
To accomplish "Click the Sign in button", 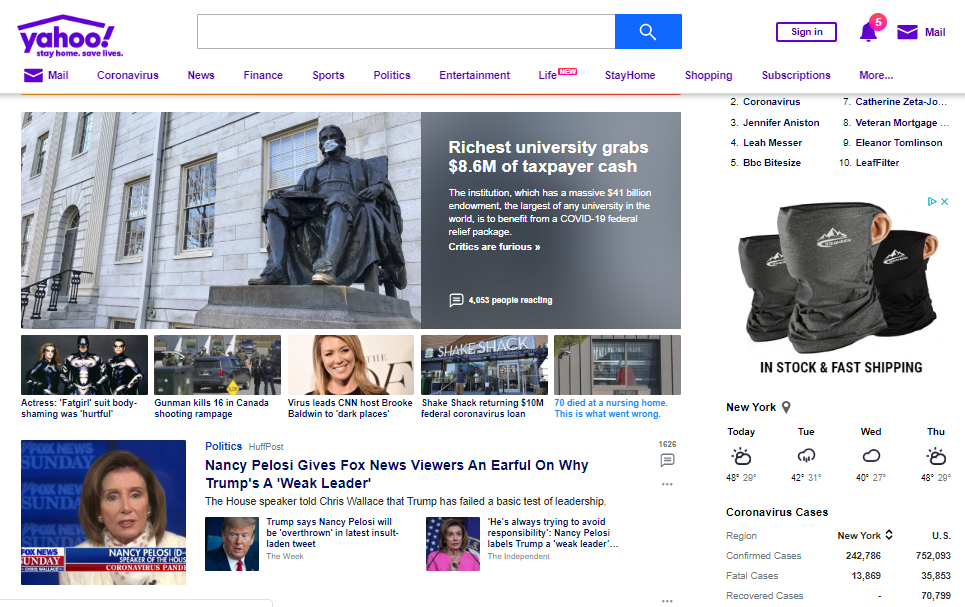I will (x=806, y=32).
